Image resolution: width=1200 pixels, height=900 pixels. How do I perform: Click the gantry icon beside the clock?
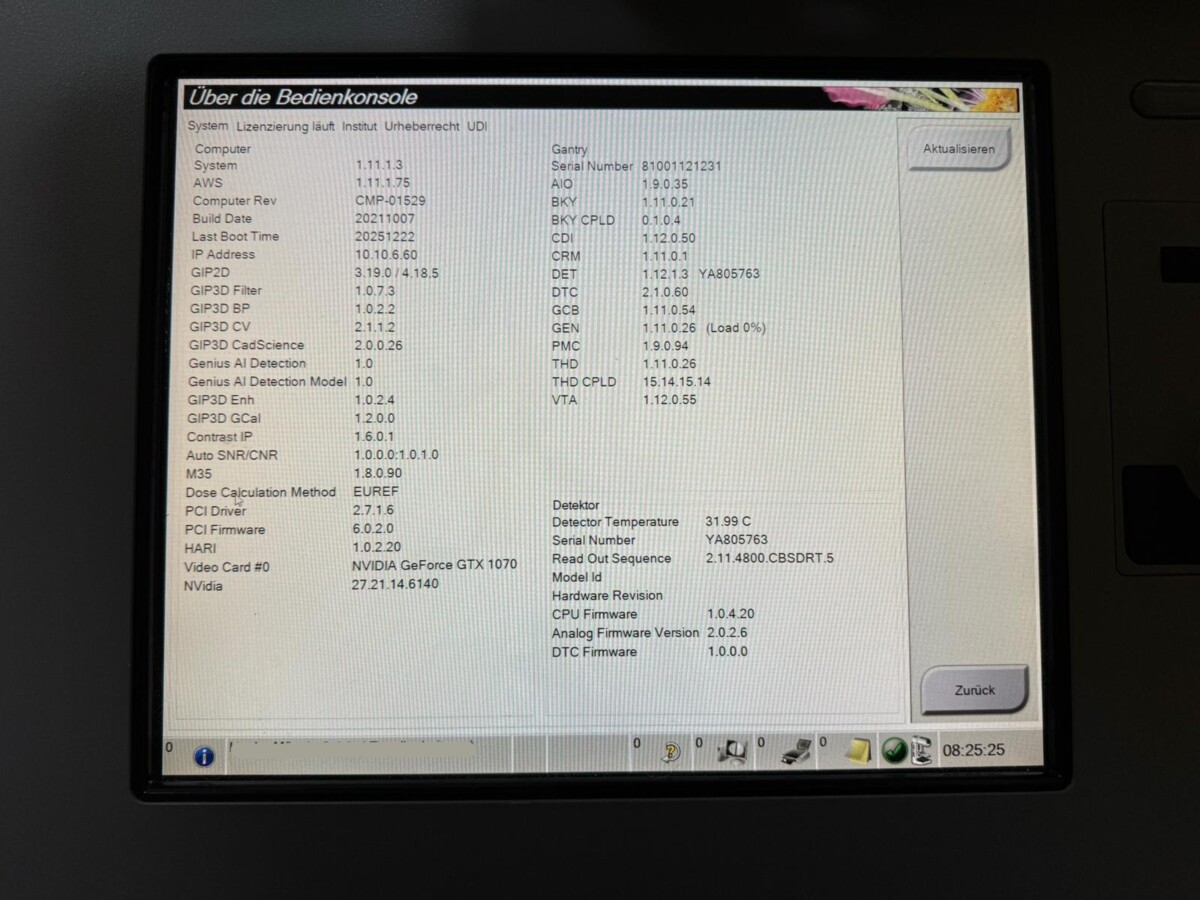click(920, 753)
